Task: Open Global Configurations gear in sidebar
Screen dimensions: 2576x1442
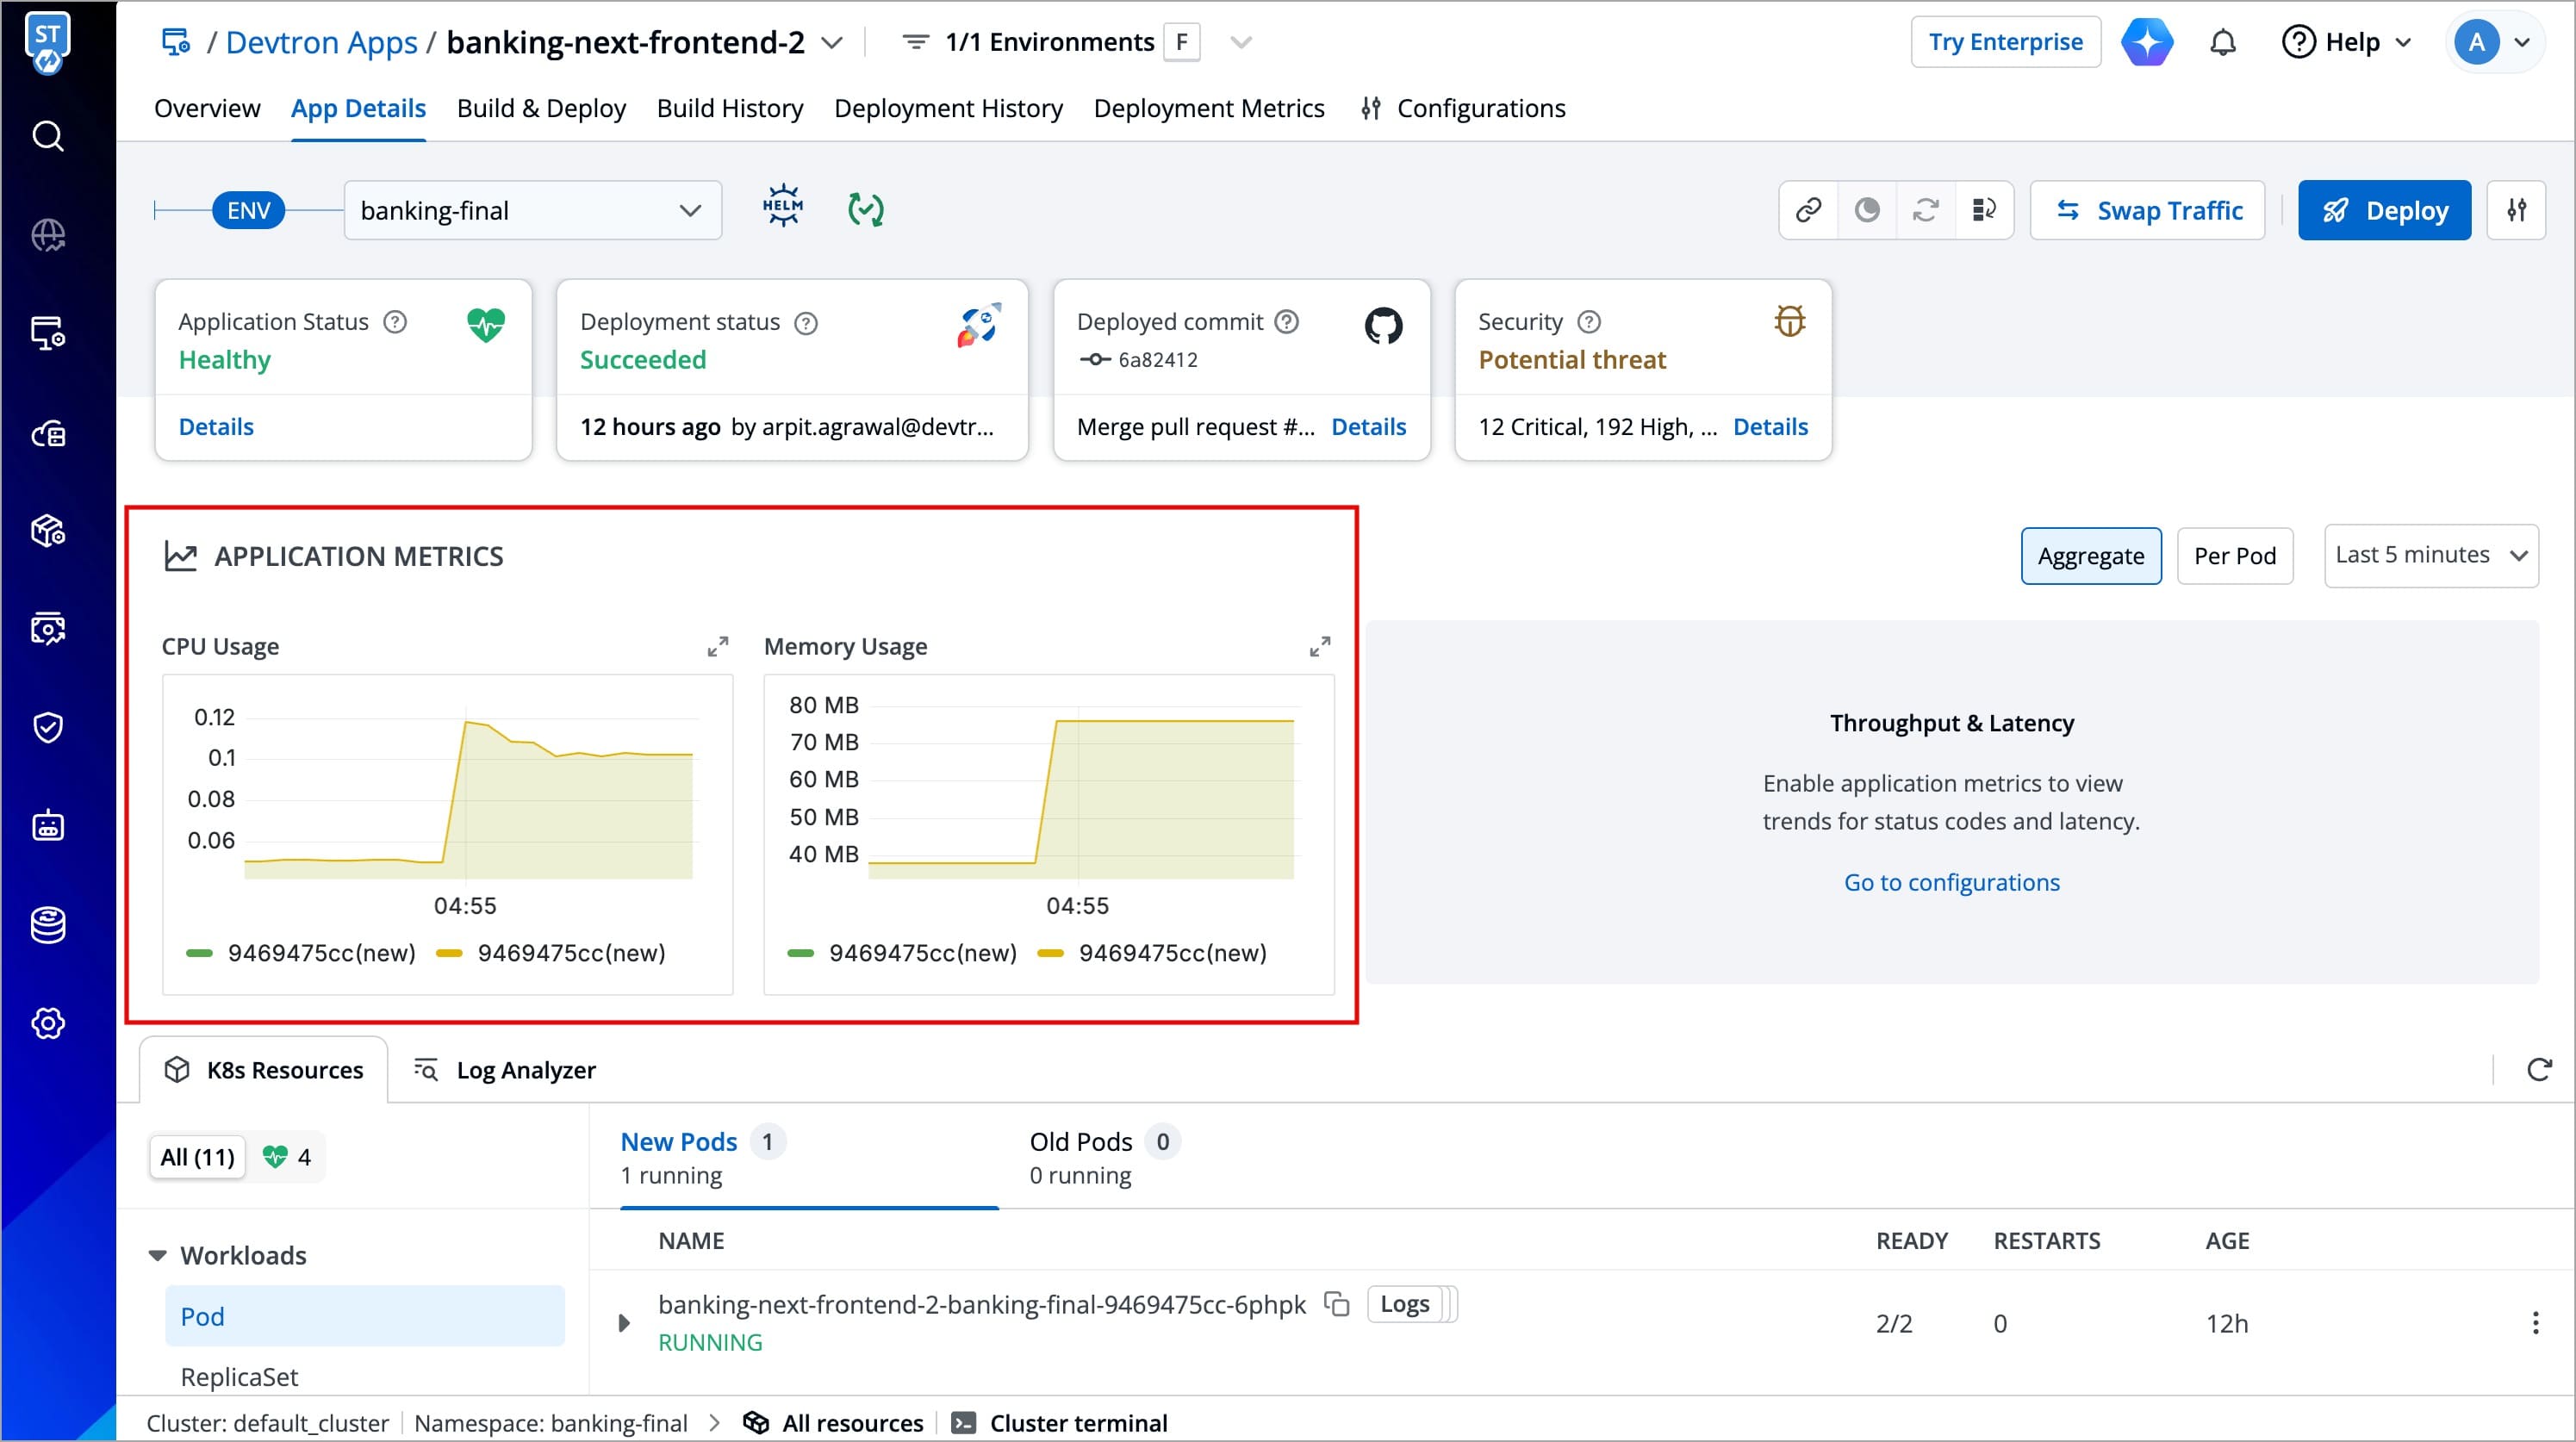Action: pos(47,1023)
